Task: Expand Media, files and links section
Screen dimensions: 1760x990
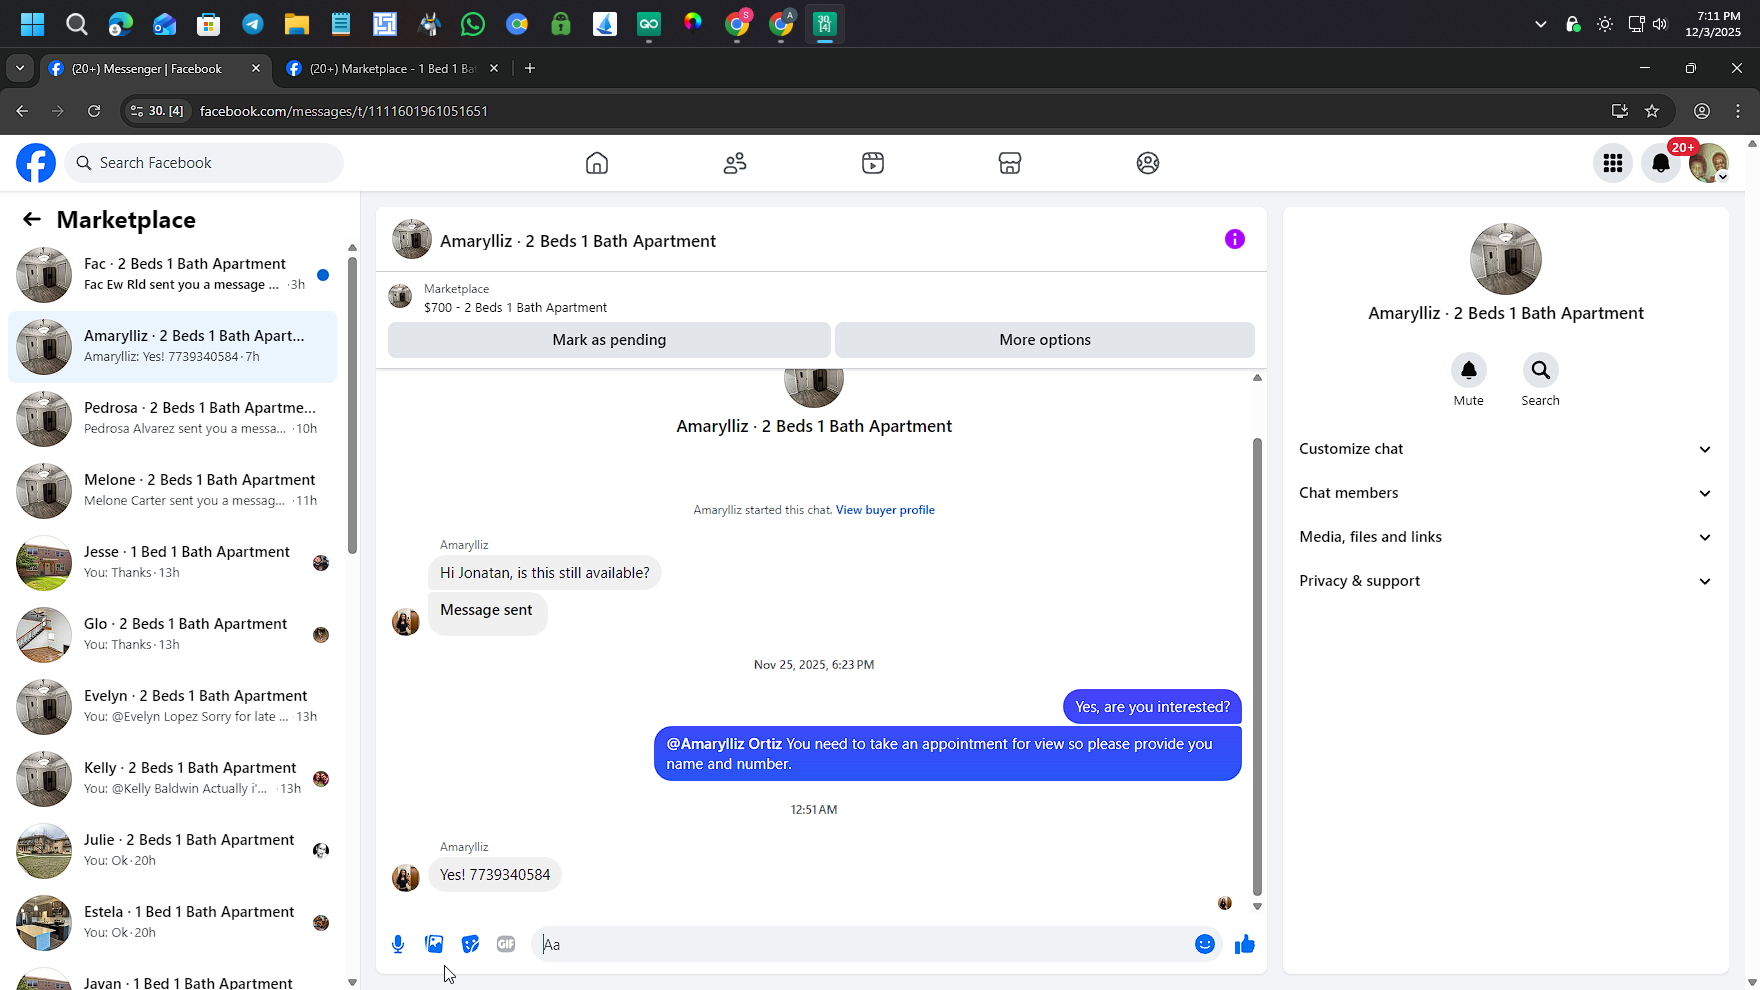Action: point(1506,537)
